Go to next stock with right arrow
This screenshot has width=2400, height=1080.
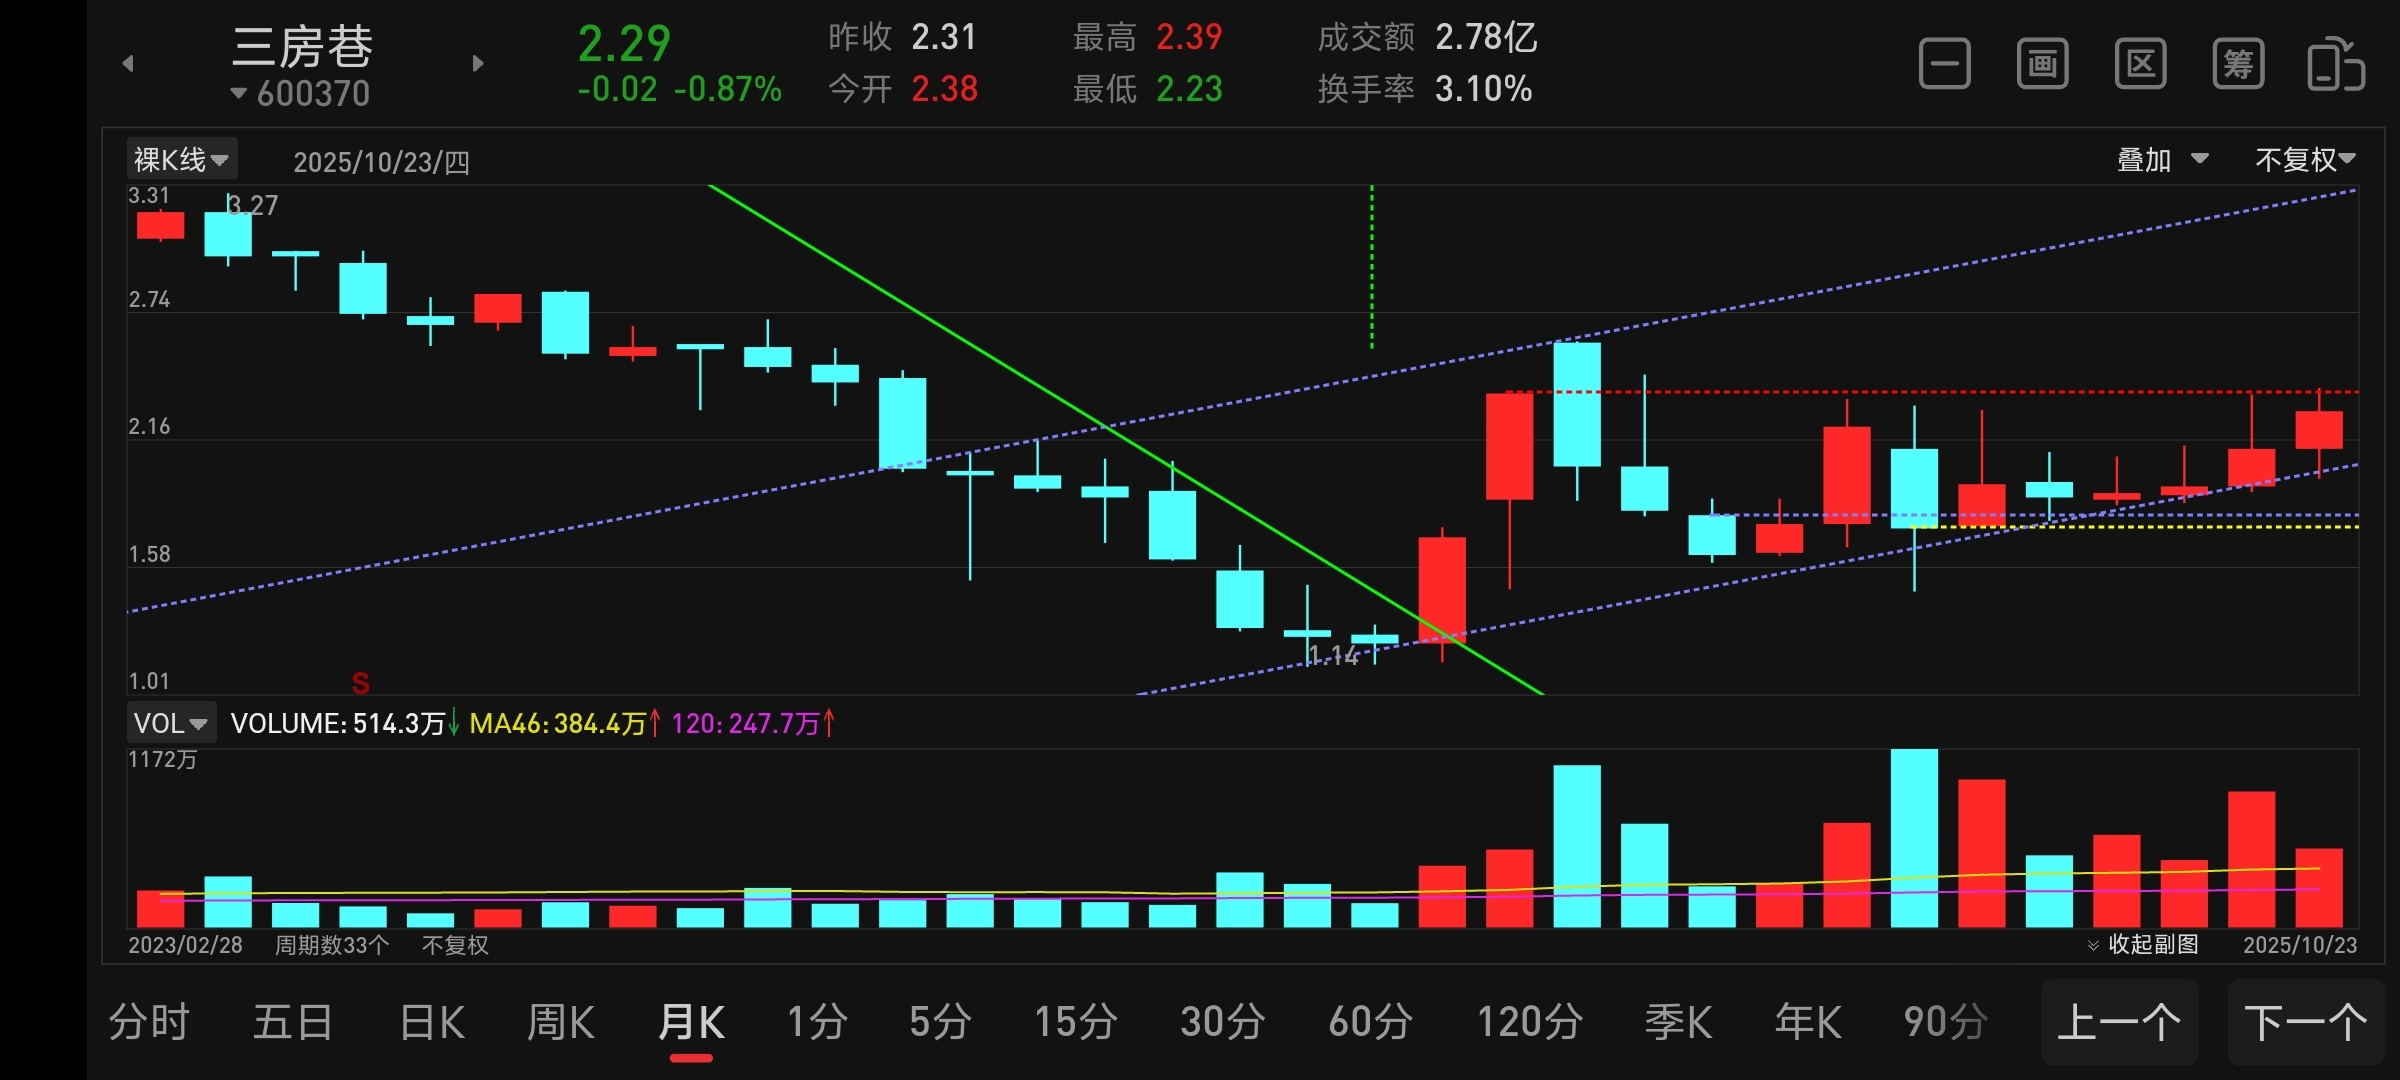(x=478, y=64)
